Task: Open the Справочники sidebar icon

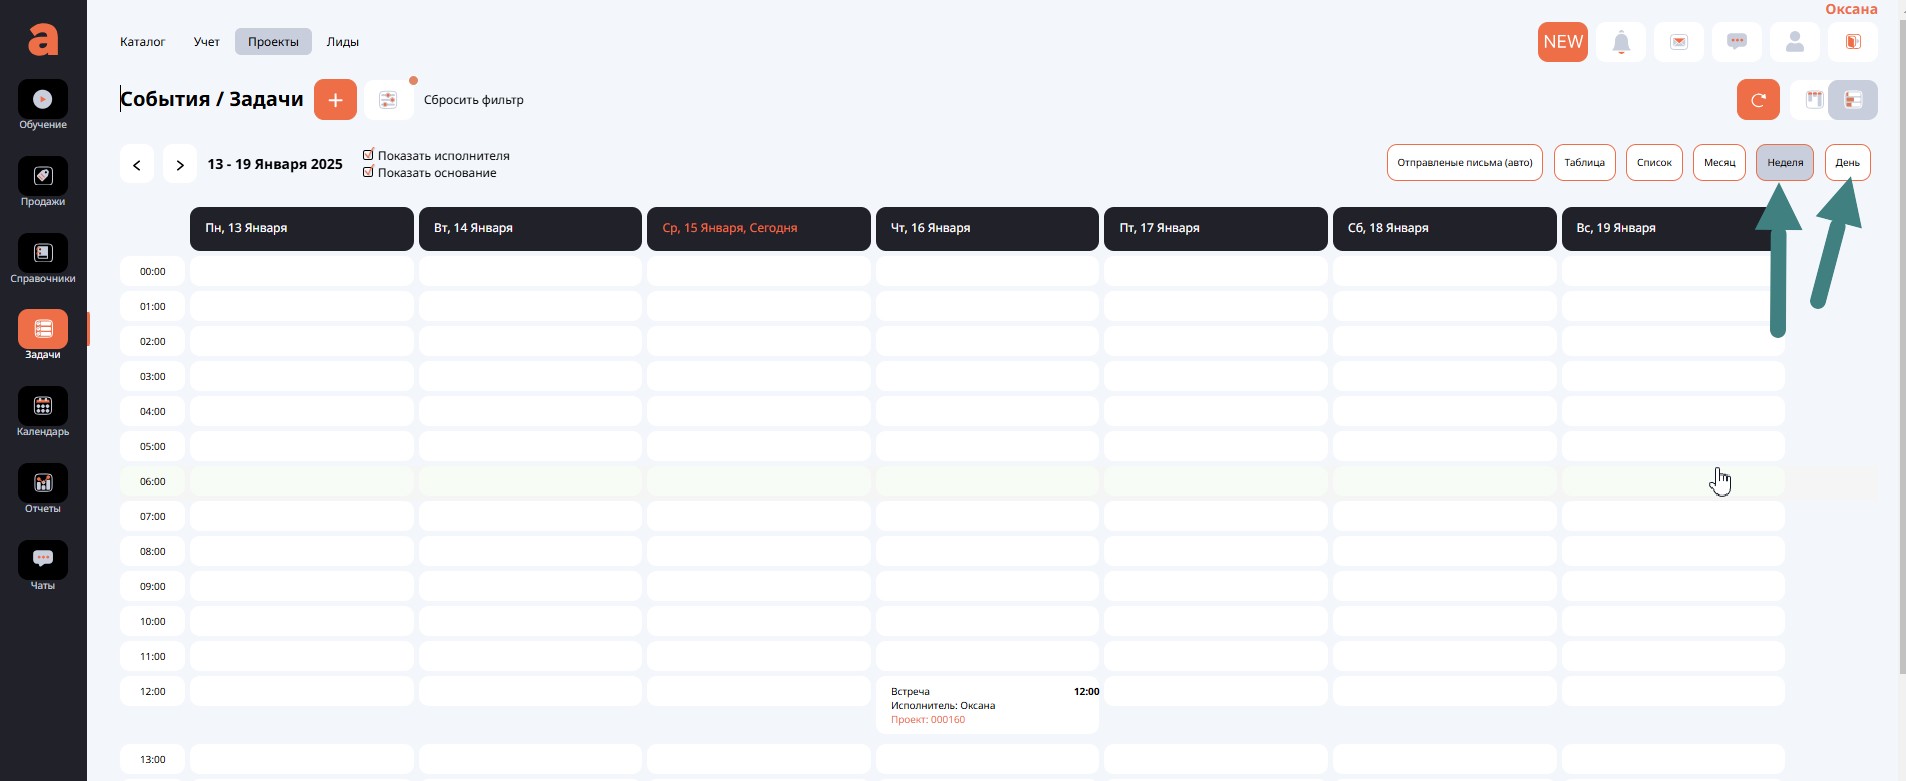Action: (43, 254)
